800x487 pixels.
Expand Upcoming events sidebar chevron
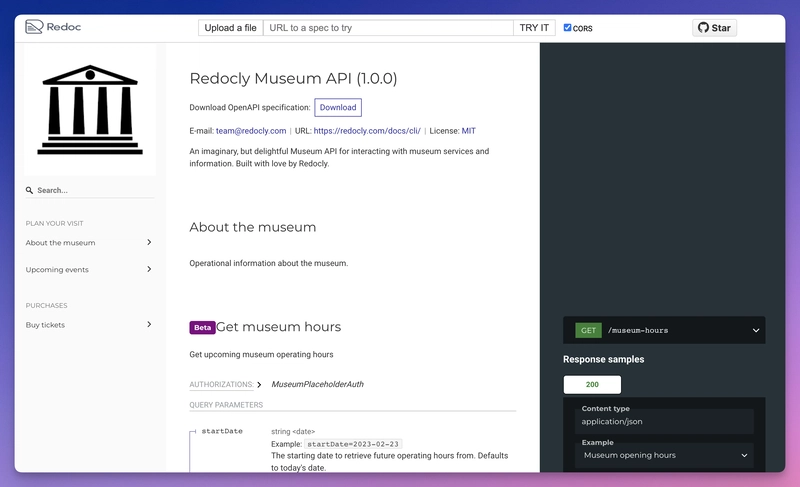pyautogui.click(x=149, y=269)
